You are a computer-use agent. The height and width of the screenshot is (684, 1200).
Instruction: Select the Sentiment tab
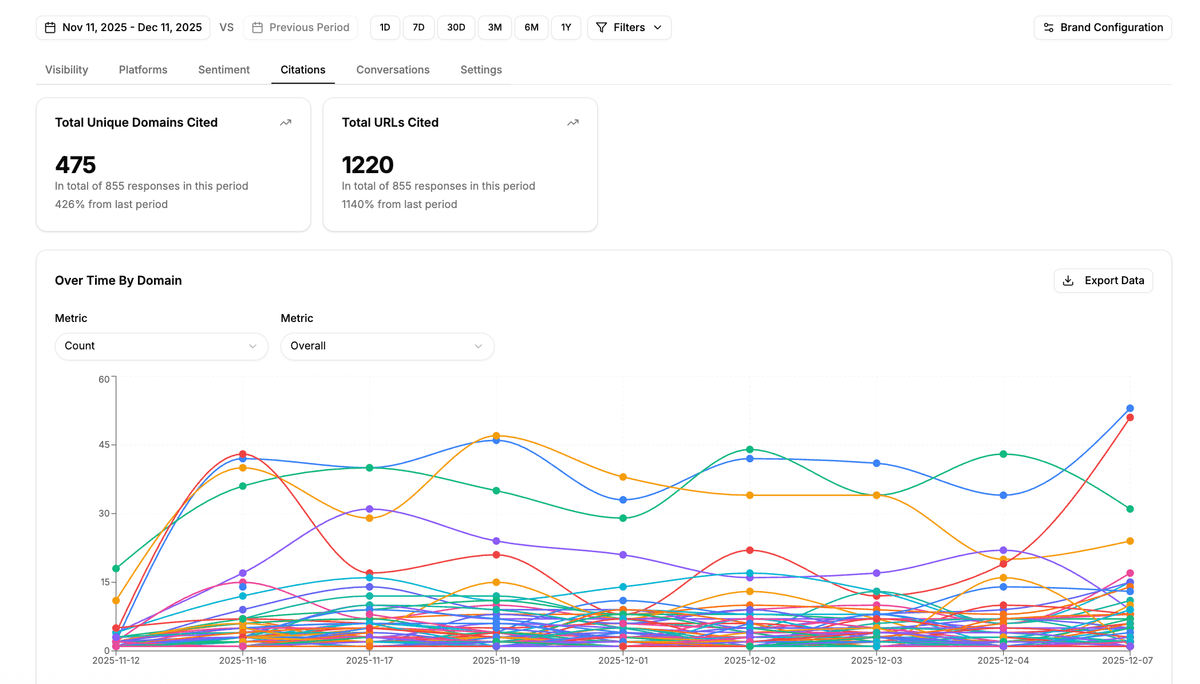point(223,69)
